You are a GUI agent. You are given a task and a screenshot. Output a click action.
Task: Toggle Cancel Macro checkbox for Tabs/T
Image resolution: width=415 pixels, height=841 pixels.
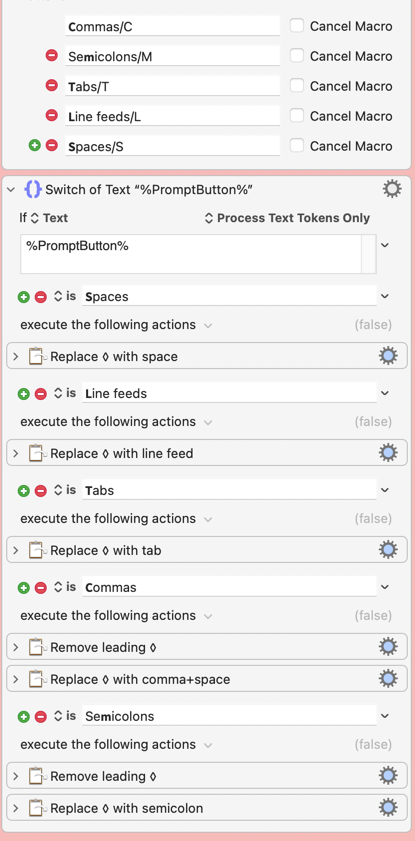[297, 85]
